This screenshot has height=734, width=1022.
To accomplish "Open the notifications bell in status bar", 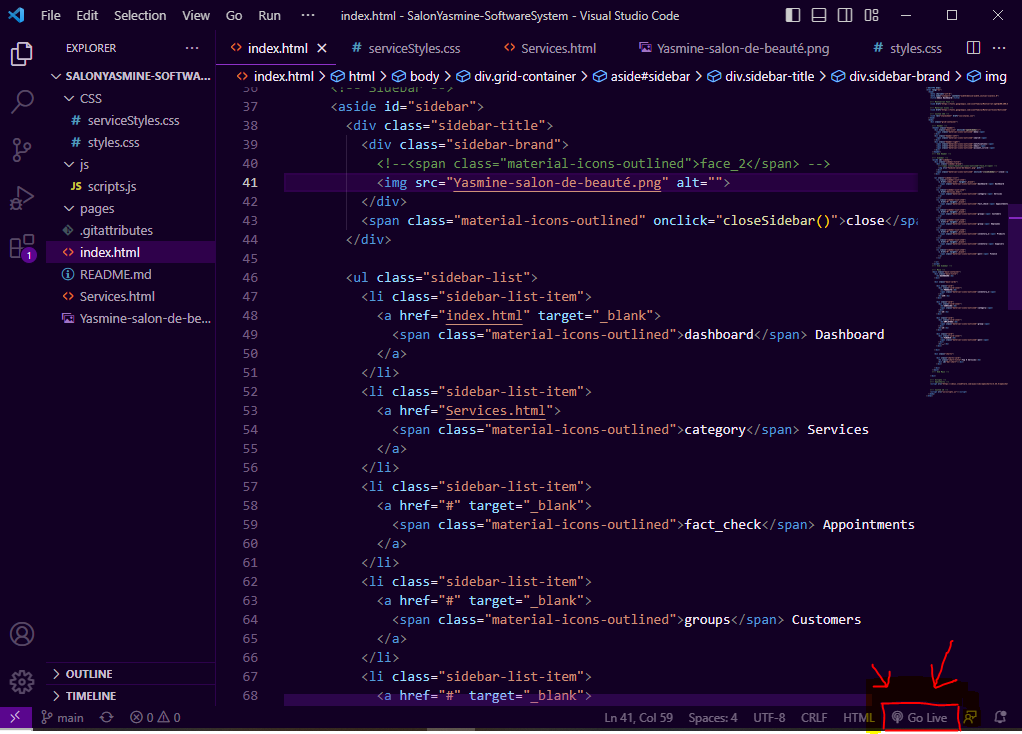I will (x=1000, y=717).
